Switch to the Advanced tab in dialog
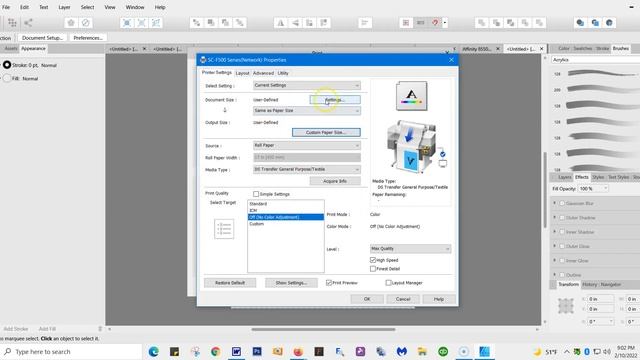This screenshot has height=360, width=640. [263, 73]
